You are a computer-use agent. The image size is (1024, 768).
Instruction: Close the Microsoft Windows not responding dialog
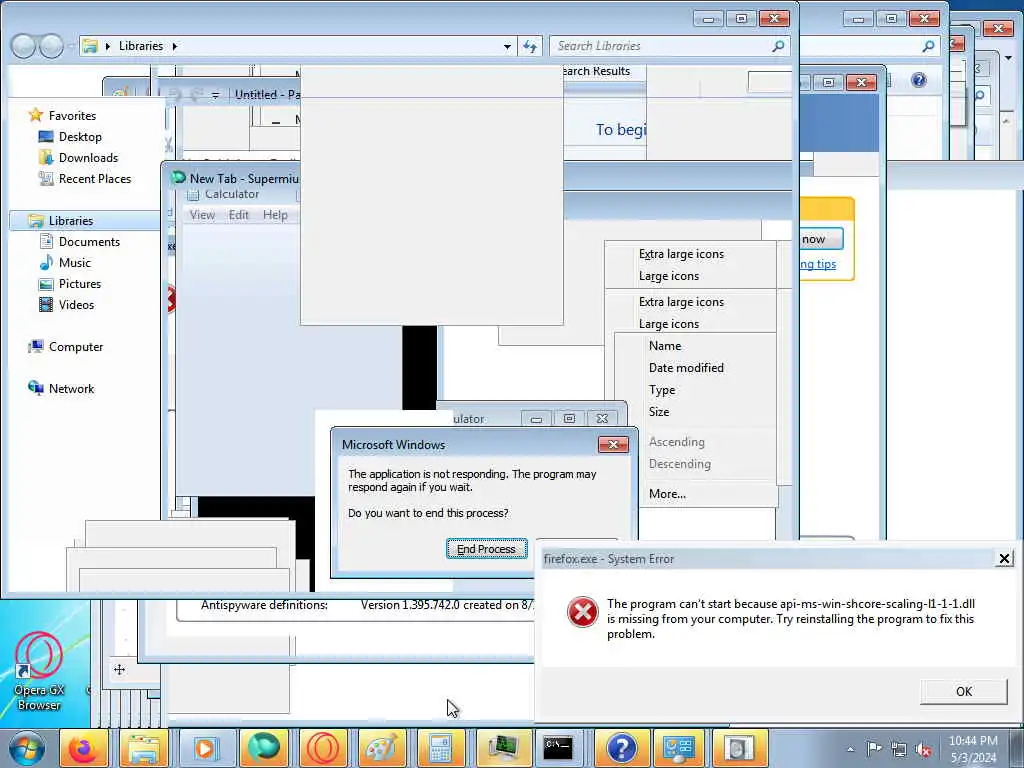[613, 445]
